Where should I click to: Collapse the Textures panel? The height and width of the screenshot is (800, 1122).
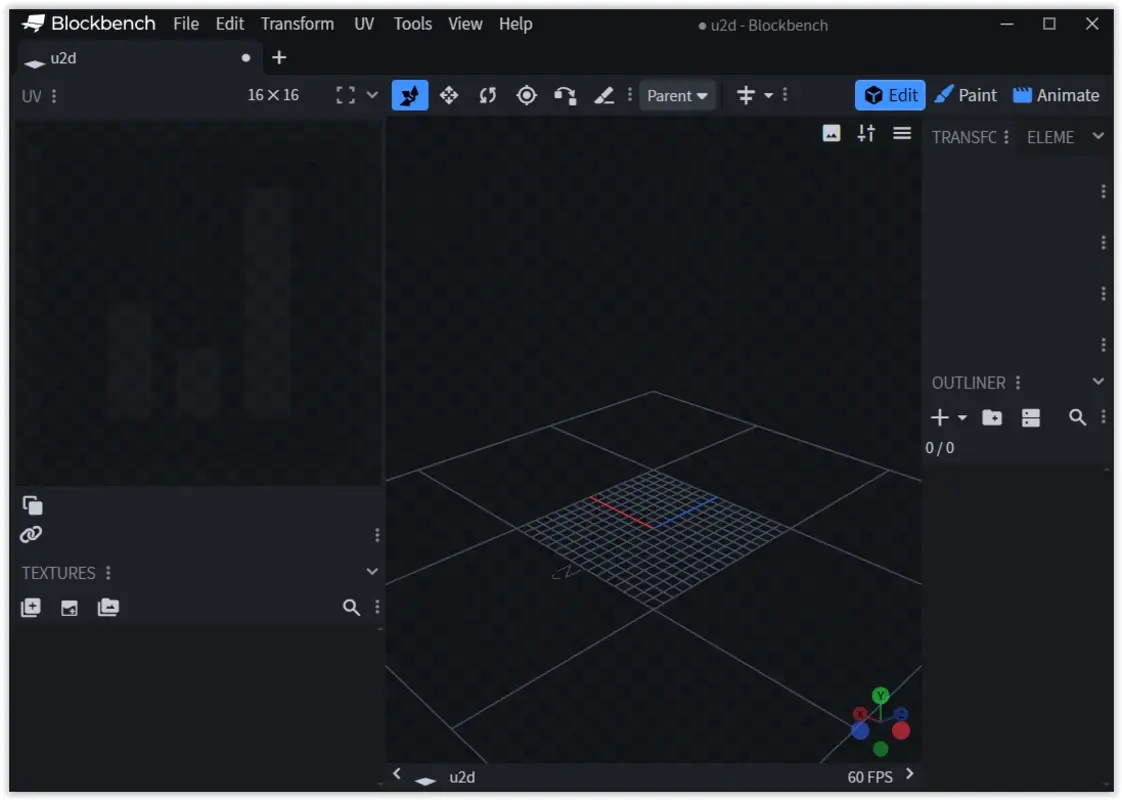371,572
